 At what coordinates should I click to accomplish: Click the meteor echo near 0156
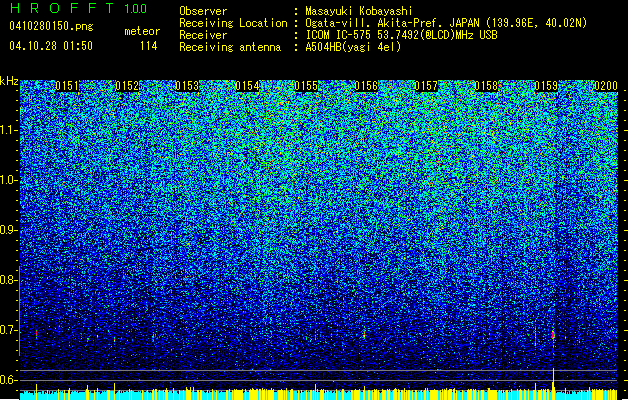[x=364, y=334]
